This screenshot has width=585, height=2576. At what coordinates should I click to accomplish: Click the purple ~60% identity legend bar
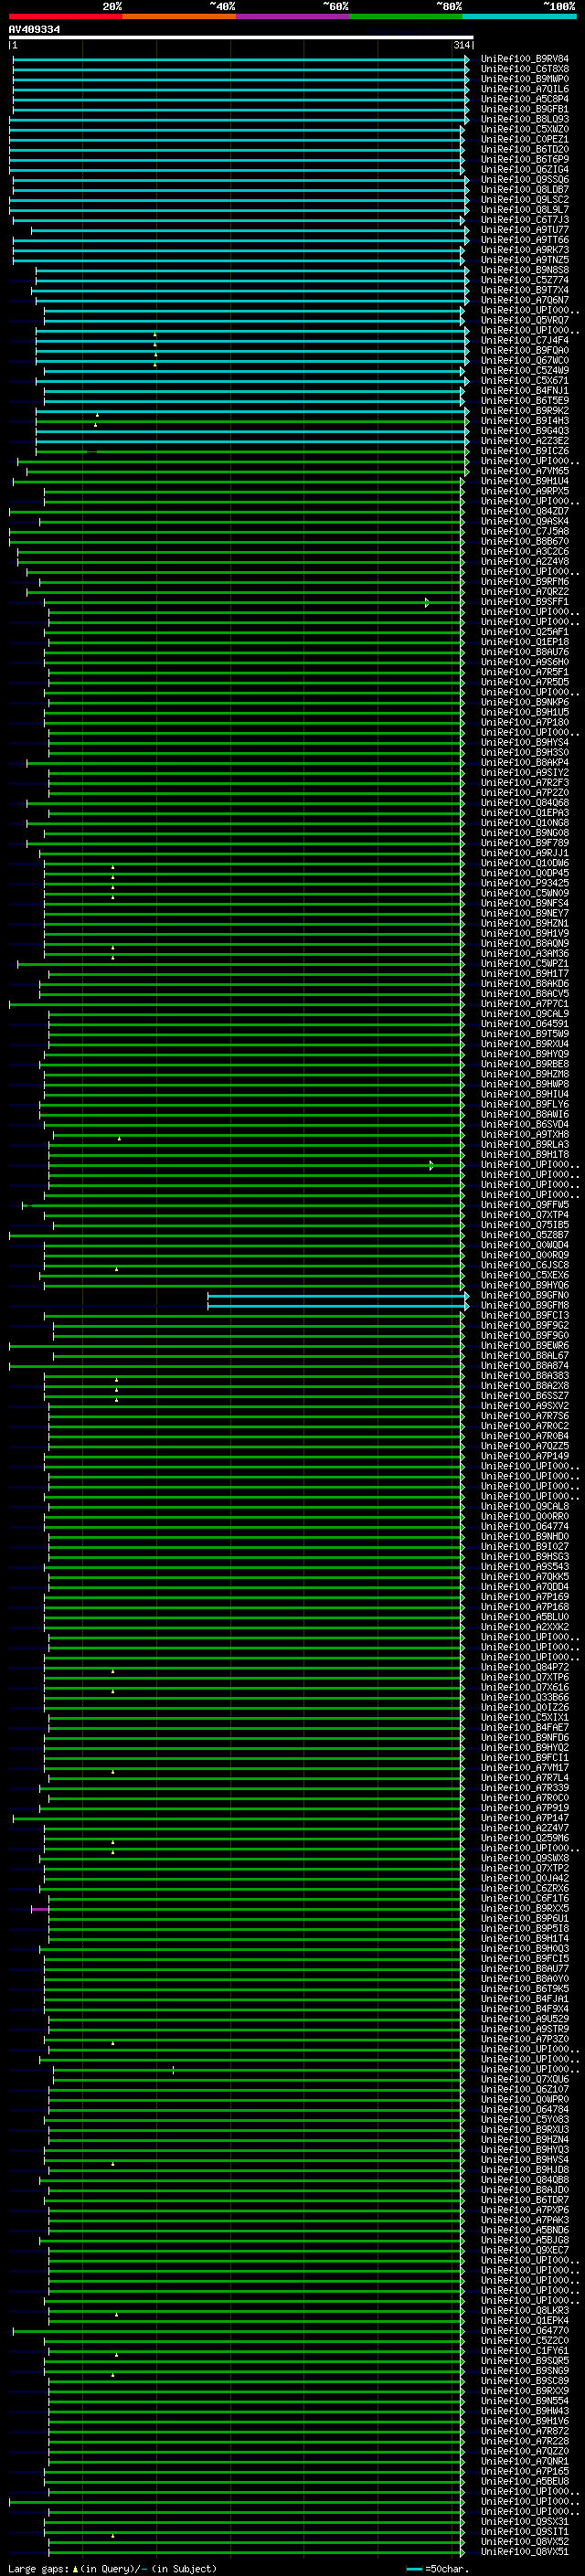pyautogui.click(x=292, y=16)
